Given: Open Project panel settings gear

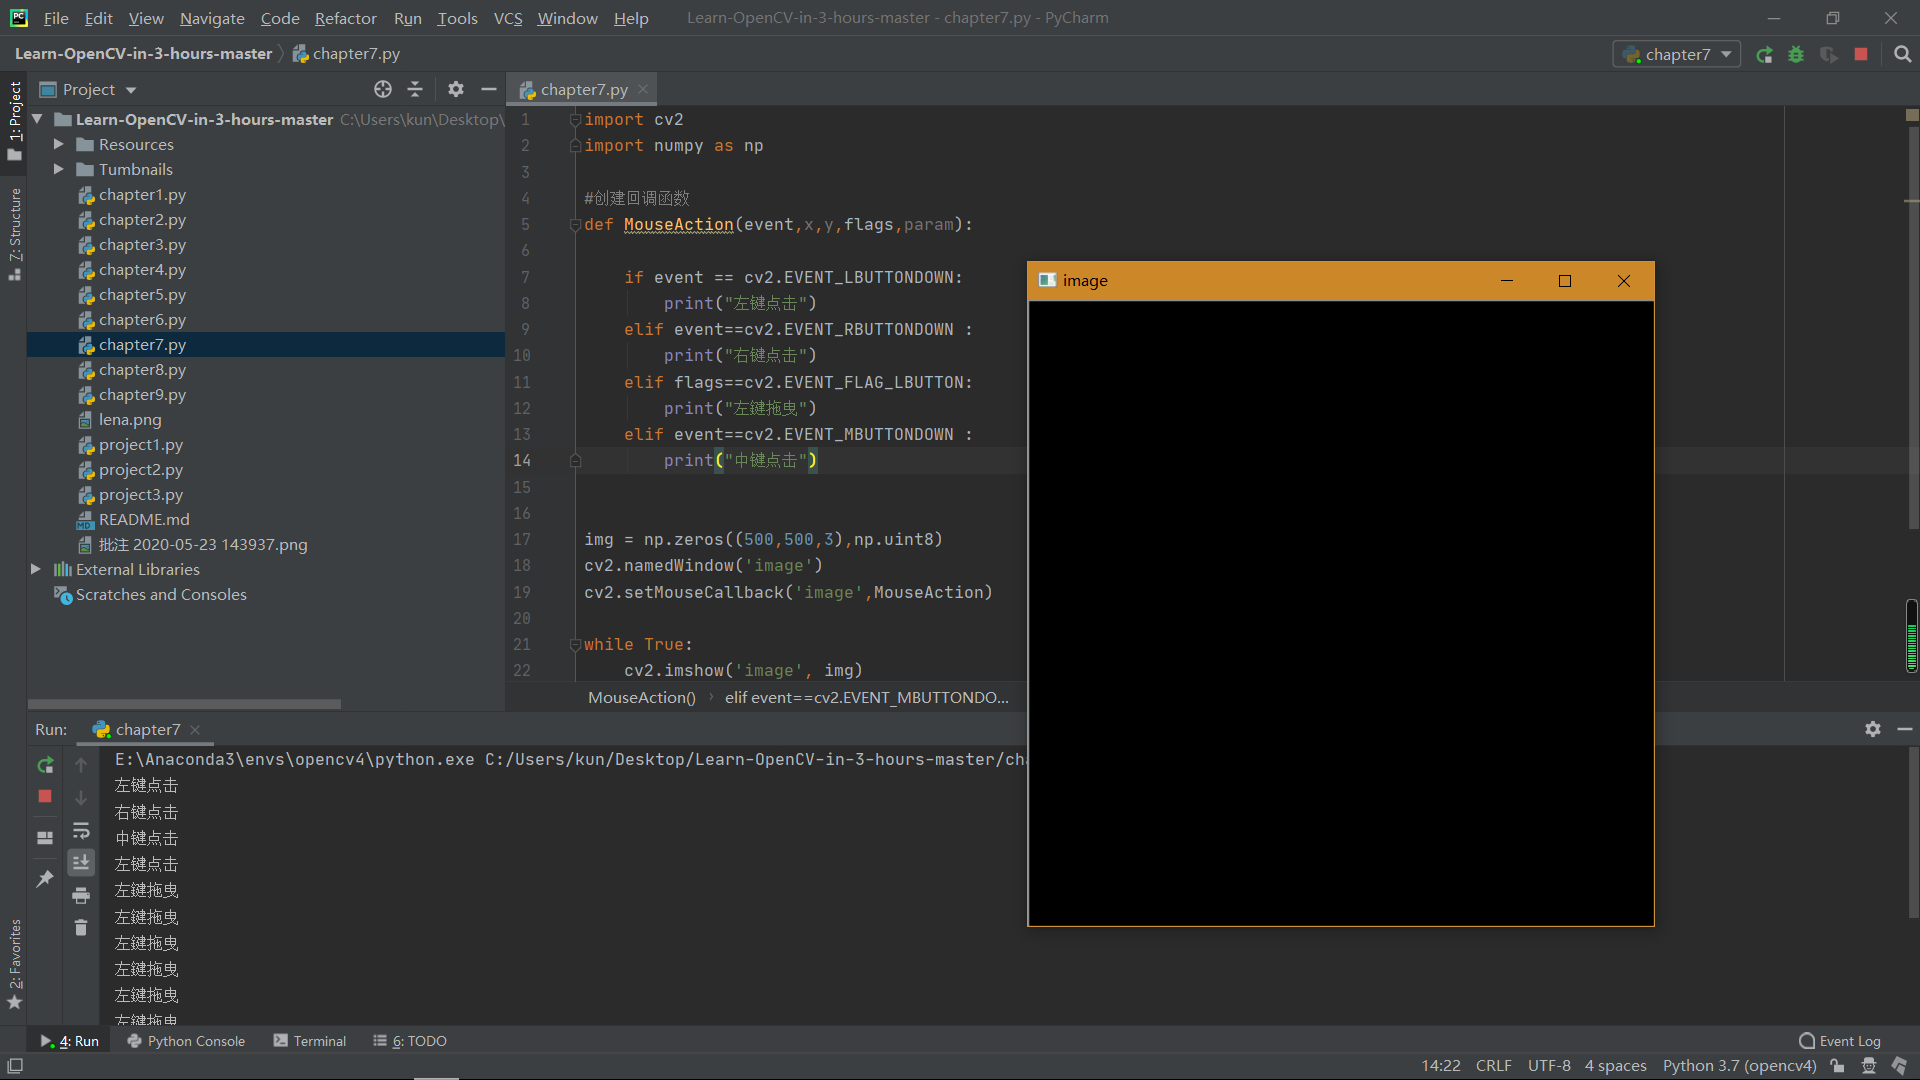Looking at the screenshot, I should [x=456, y=89].
